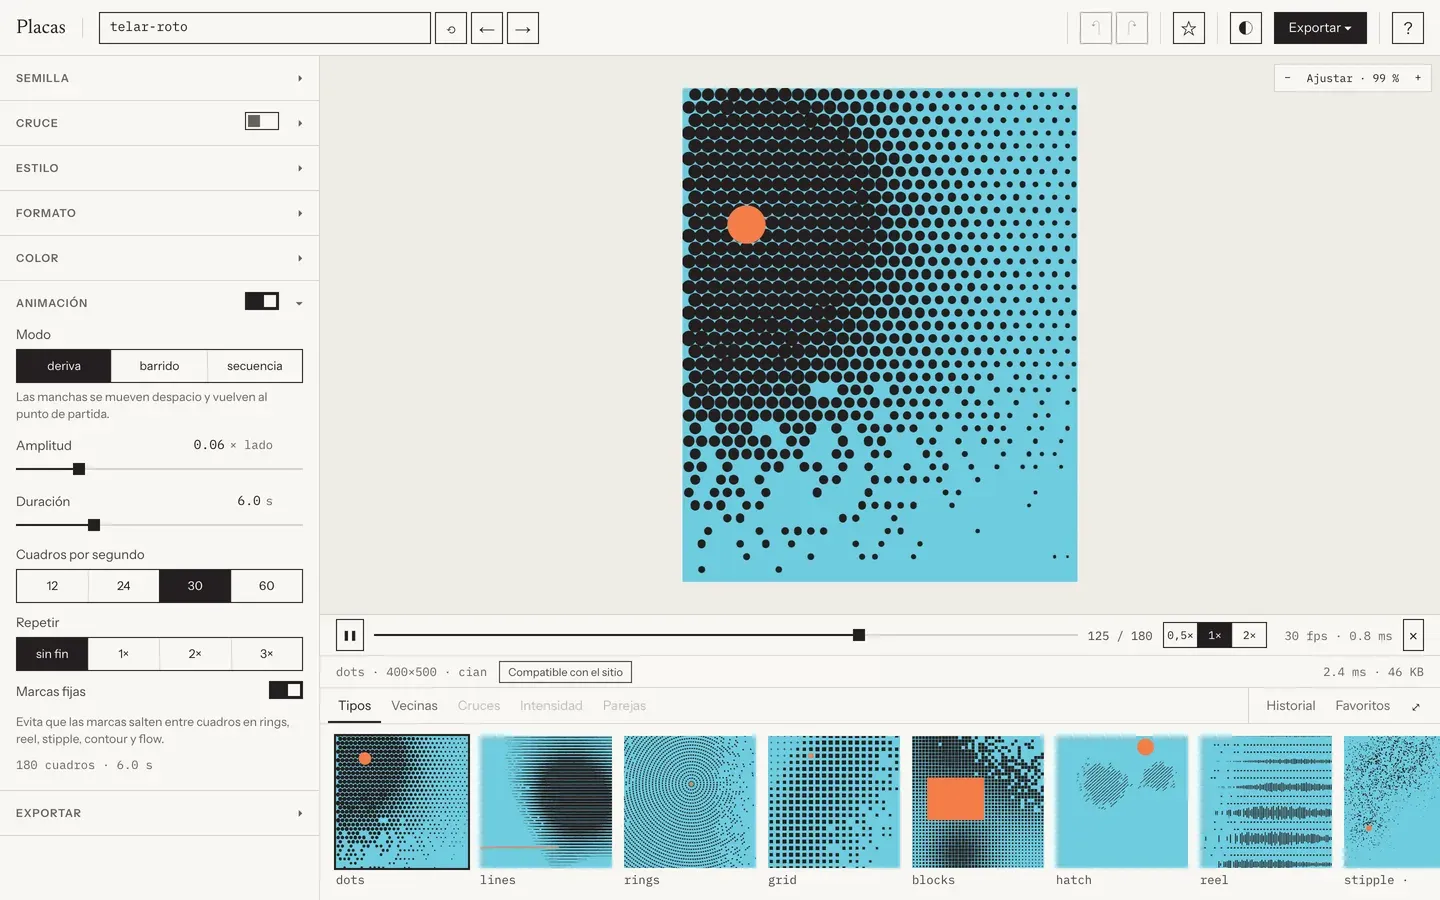Switch to the Vecinas tab
The width and height of the screenshot is (1440, 900).
(x=414, y=706)
